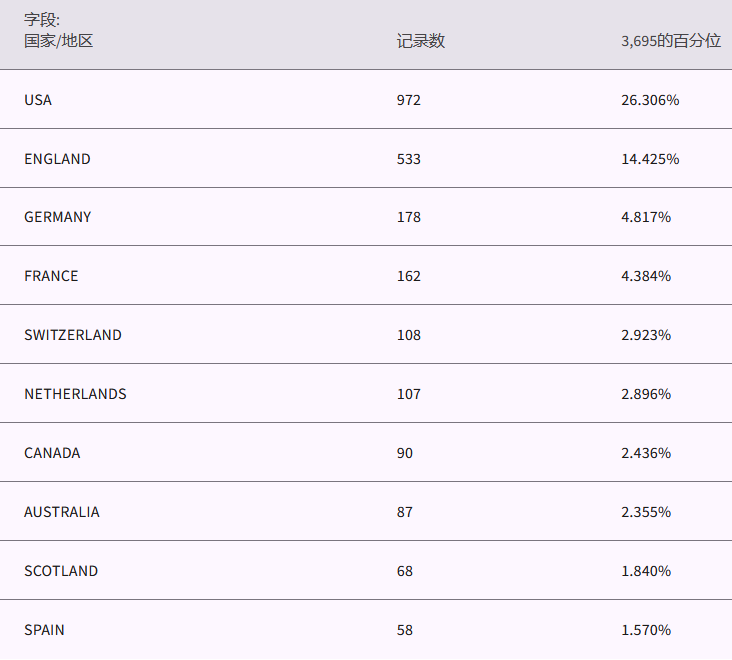Click the record count 972 for USA

(409, 100)
